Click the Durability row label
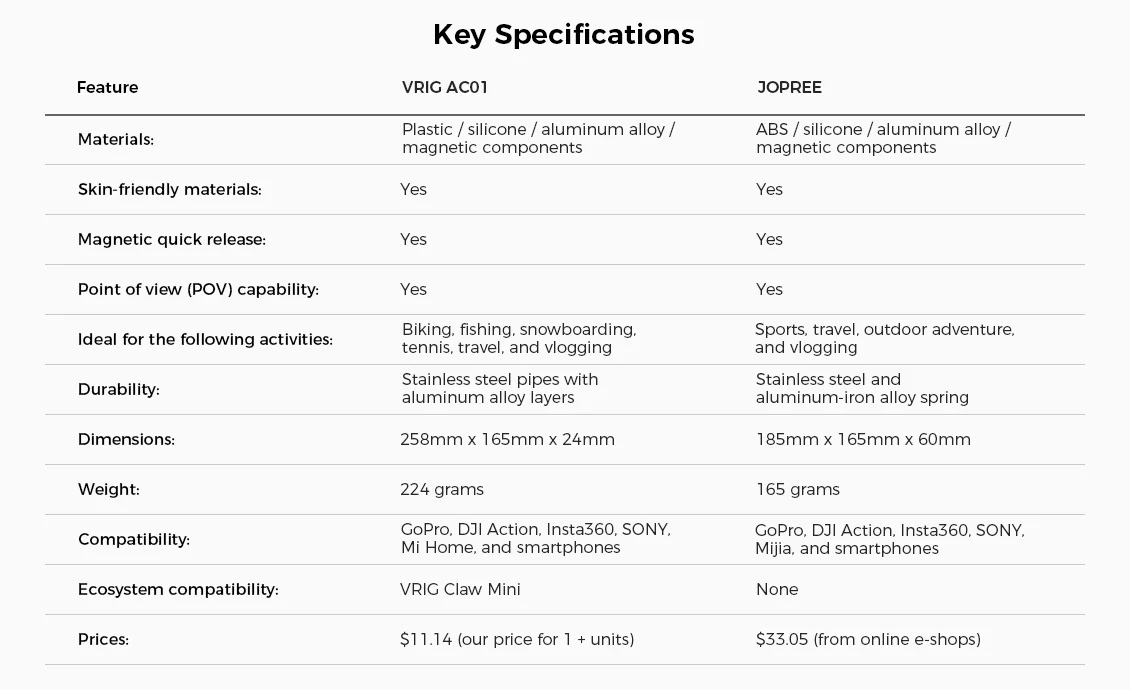Image resolution: width=1130 pixels, height=690 pixels. (118, 389)
